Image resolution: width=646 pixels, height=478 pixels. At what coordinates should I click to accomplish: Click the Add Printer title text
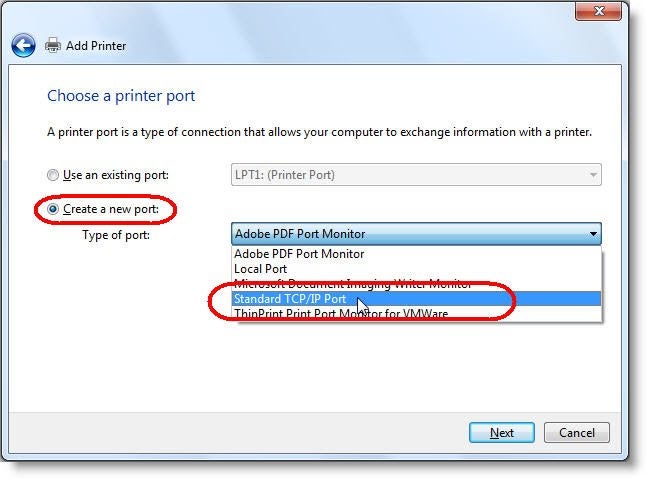coord(96,46)
